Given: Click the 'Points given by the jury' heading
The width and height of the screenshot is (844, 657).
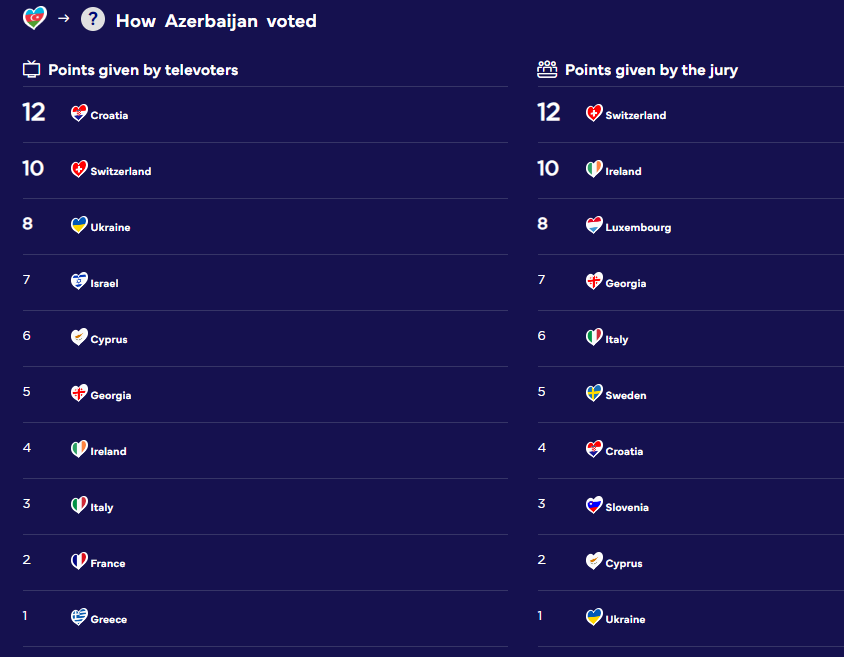Looking at the screenshot, I should [651, 70].
